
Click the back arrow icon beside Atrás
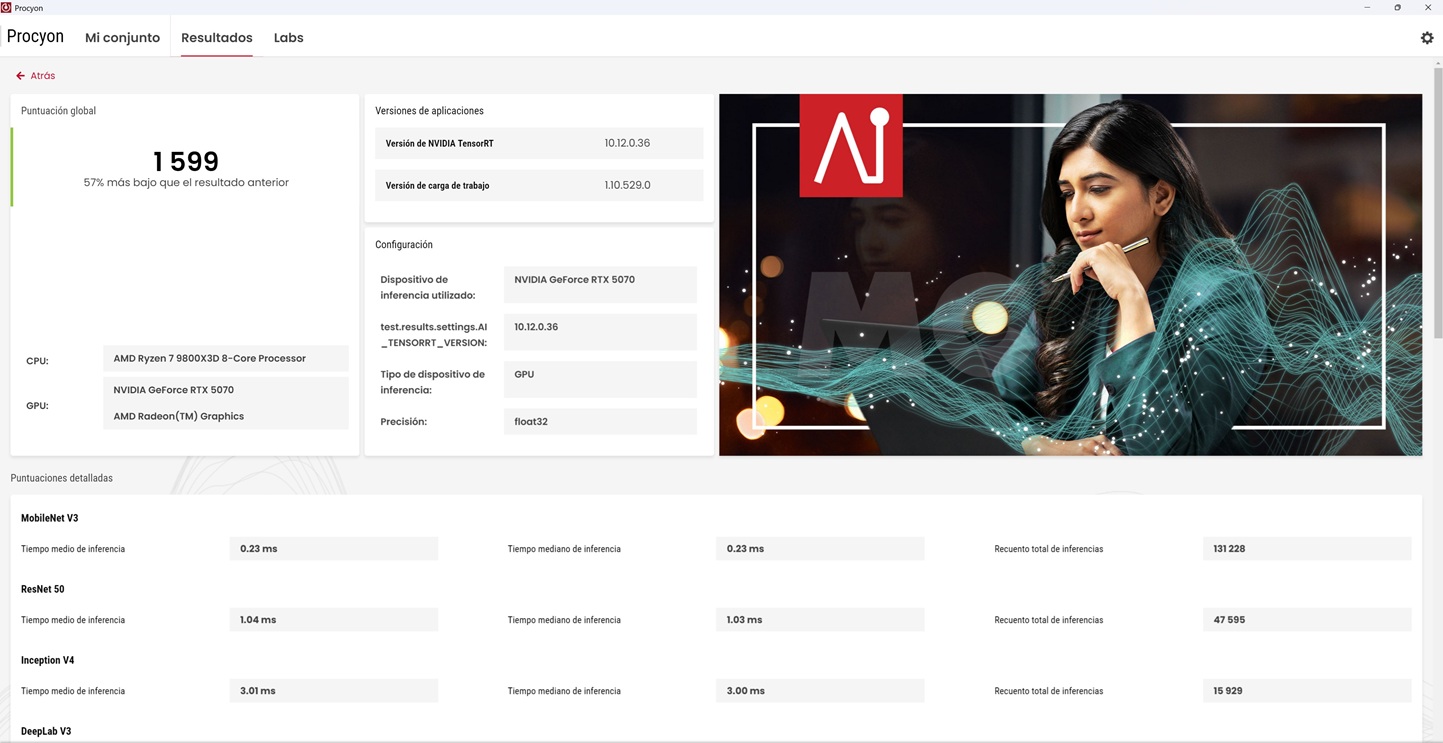pyautogui.click(x=20, y=76)
